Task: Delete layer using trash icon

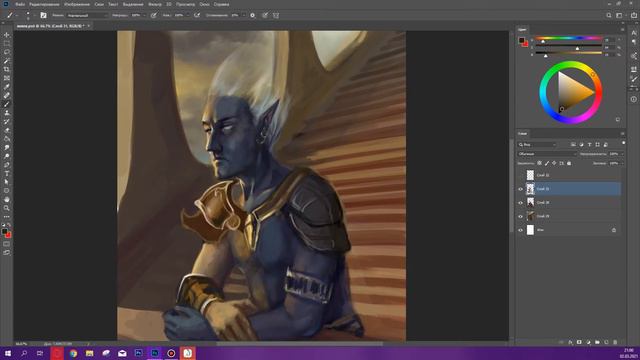Action: pyautogui.click(x=615, y=342)
